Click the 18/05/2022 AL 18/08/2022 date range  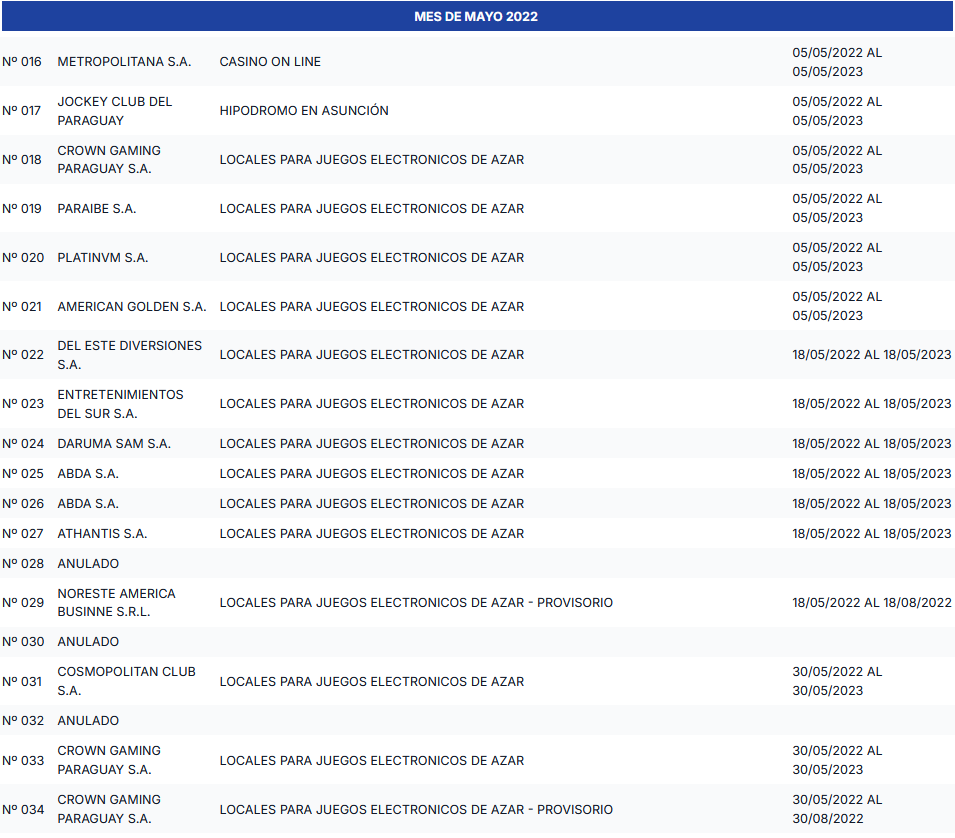tap(872, 603)
